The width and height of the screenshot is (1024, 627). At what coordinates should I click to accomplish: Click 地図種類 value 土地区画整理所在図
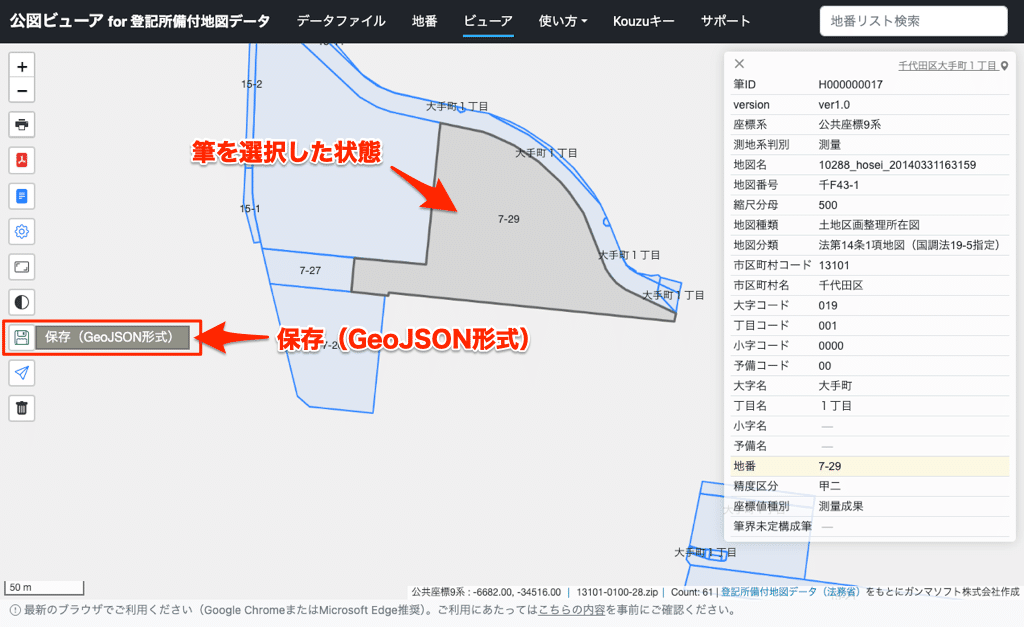click(x=869, y=225)
